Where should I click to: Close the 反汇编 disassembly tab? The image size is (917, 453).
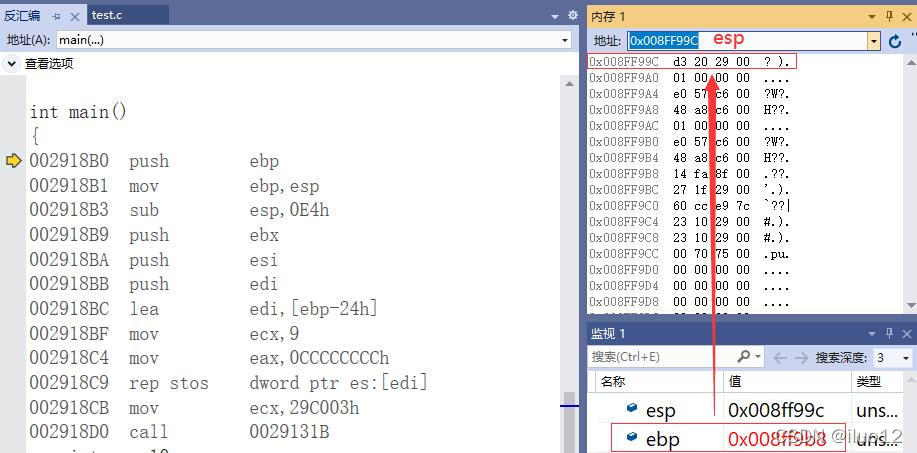(x=75, y=16)
